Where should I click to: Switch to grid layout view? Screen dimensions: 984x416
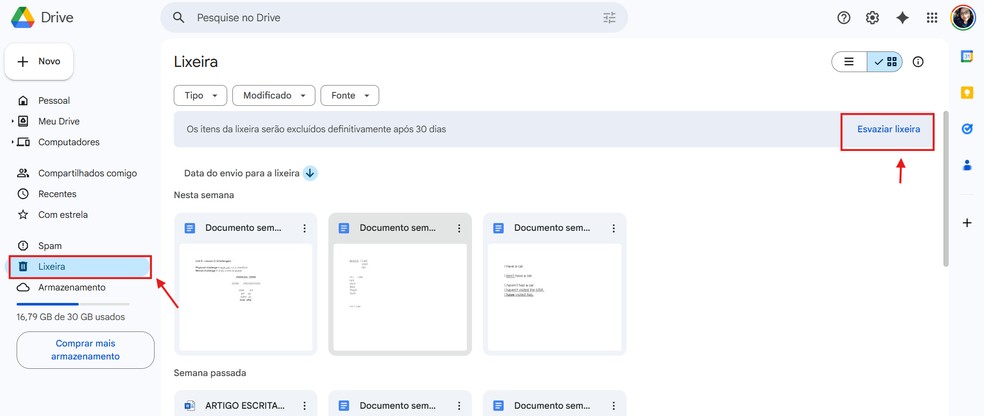tap(886, 62)
